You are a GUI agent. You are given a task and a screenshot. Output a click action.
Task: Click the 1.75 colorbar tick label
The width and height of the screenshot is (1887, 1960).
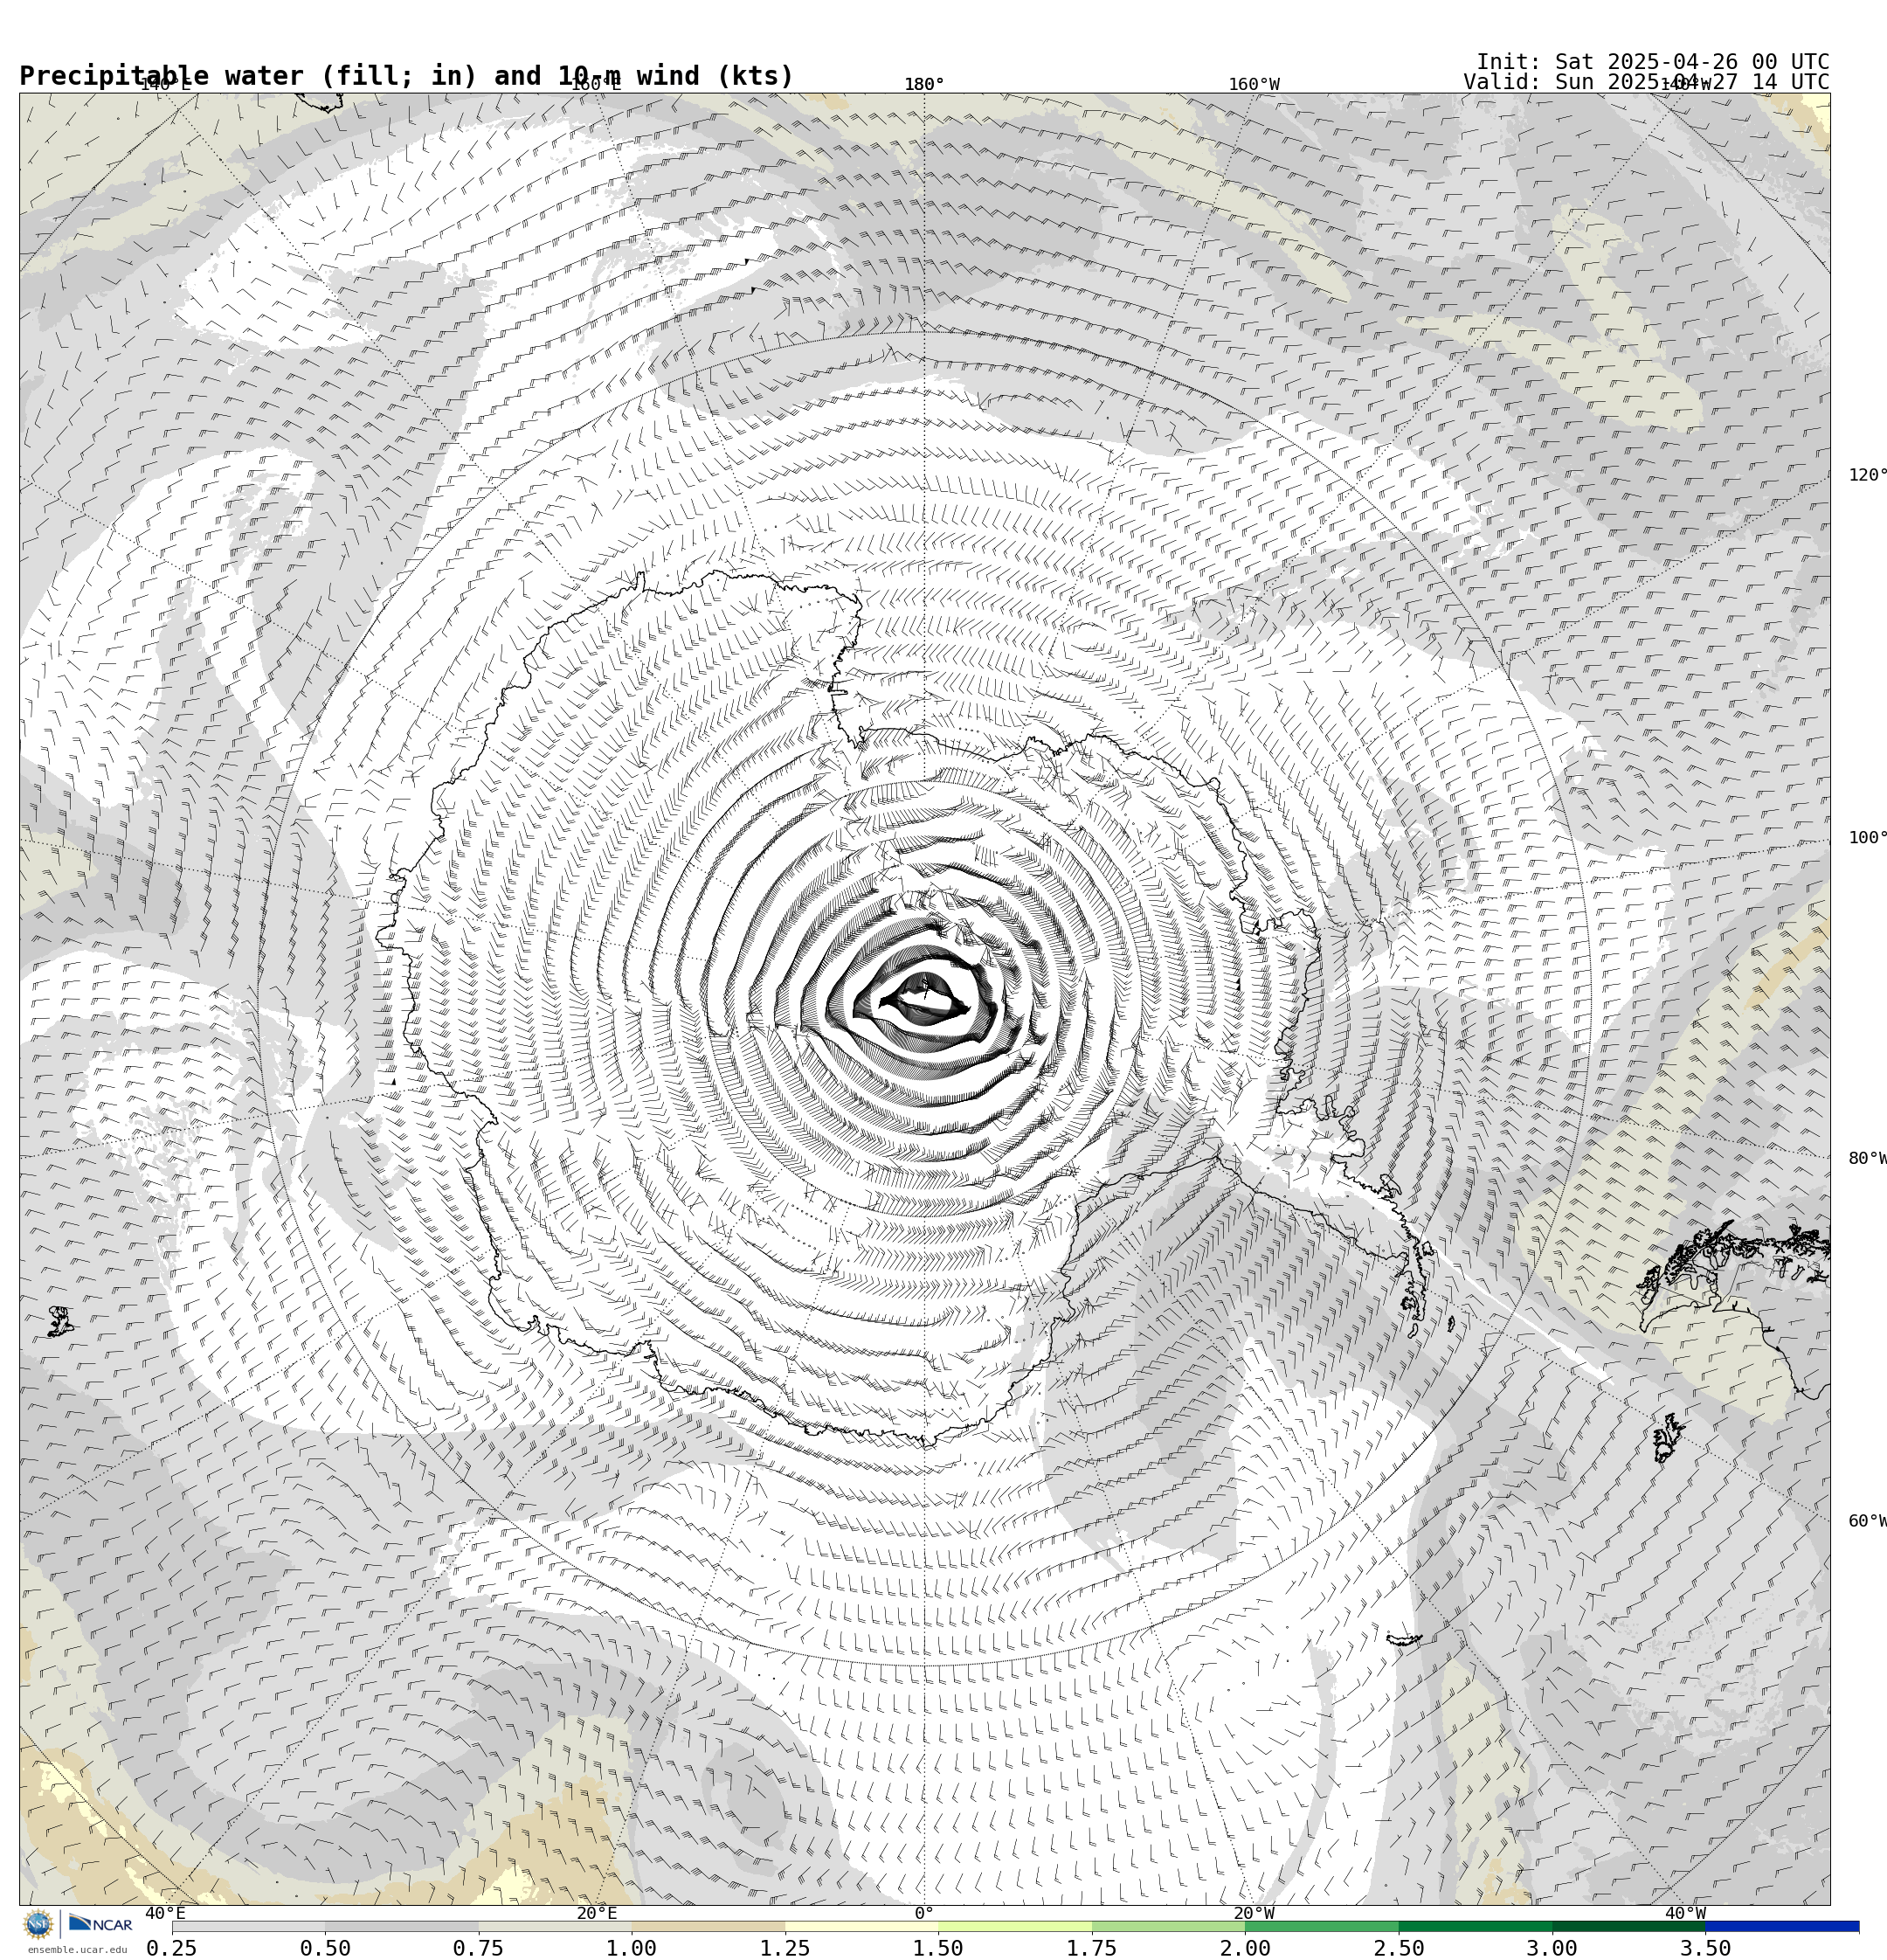tap(1092, 1948)
